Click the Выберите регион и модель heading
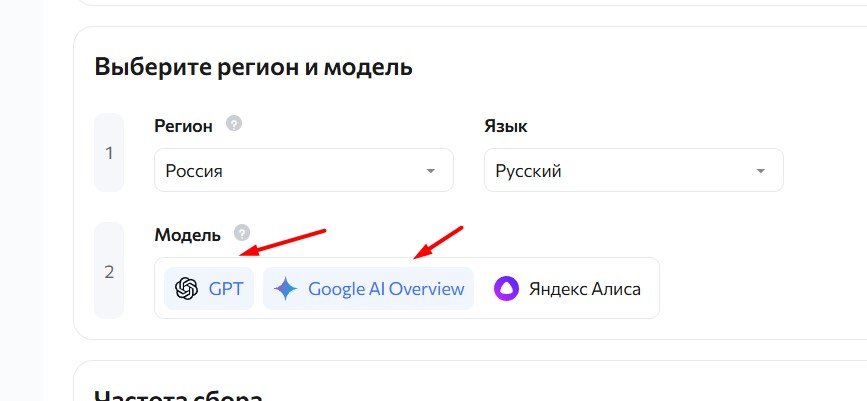867x401 pixels. coord(253,67)
